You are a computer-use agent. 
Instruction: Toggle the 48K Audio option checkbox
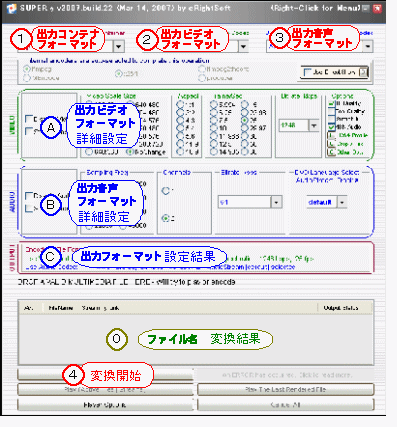pyautogui.click(x=331, y=127)
